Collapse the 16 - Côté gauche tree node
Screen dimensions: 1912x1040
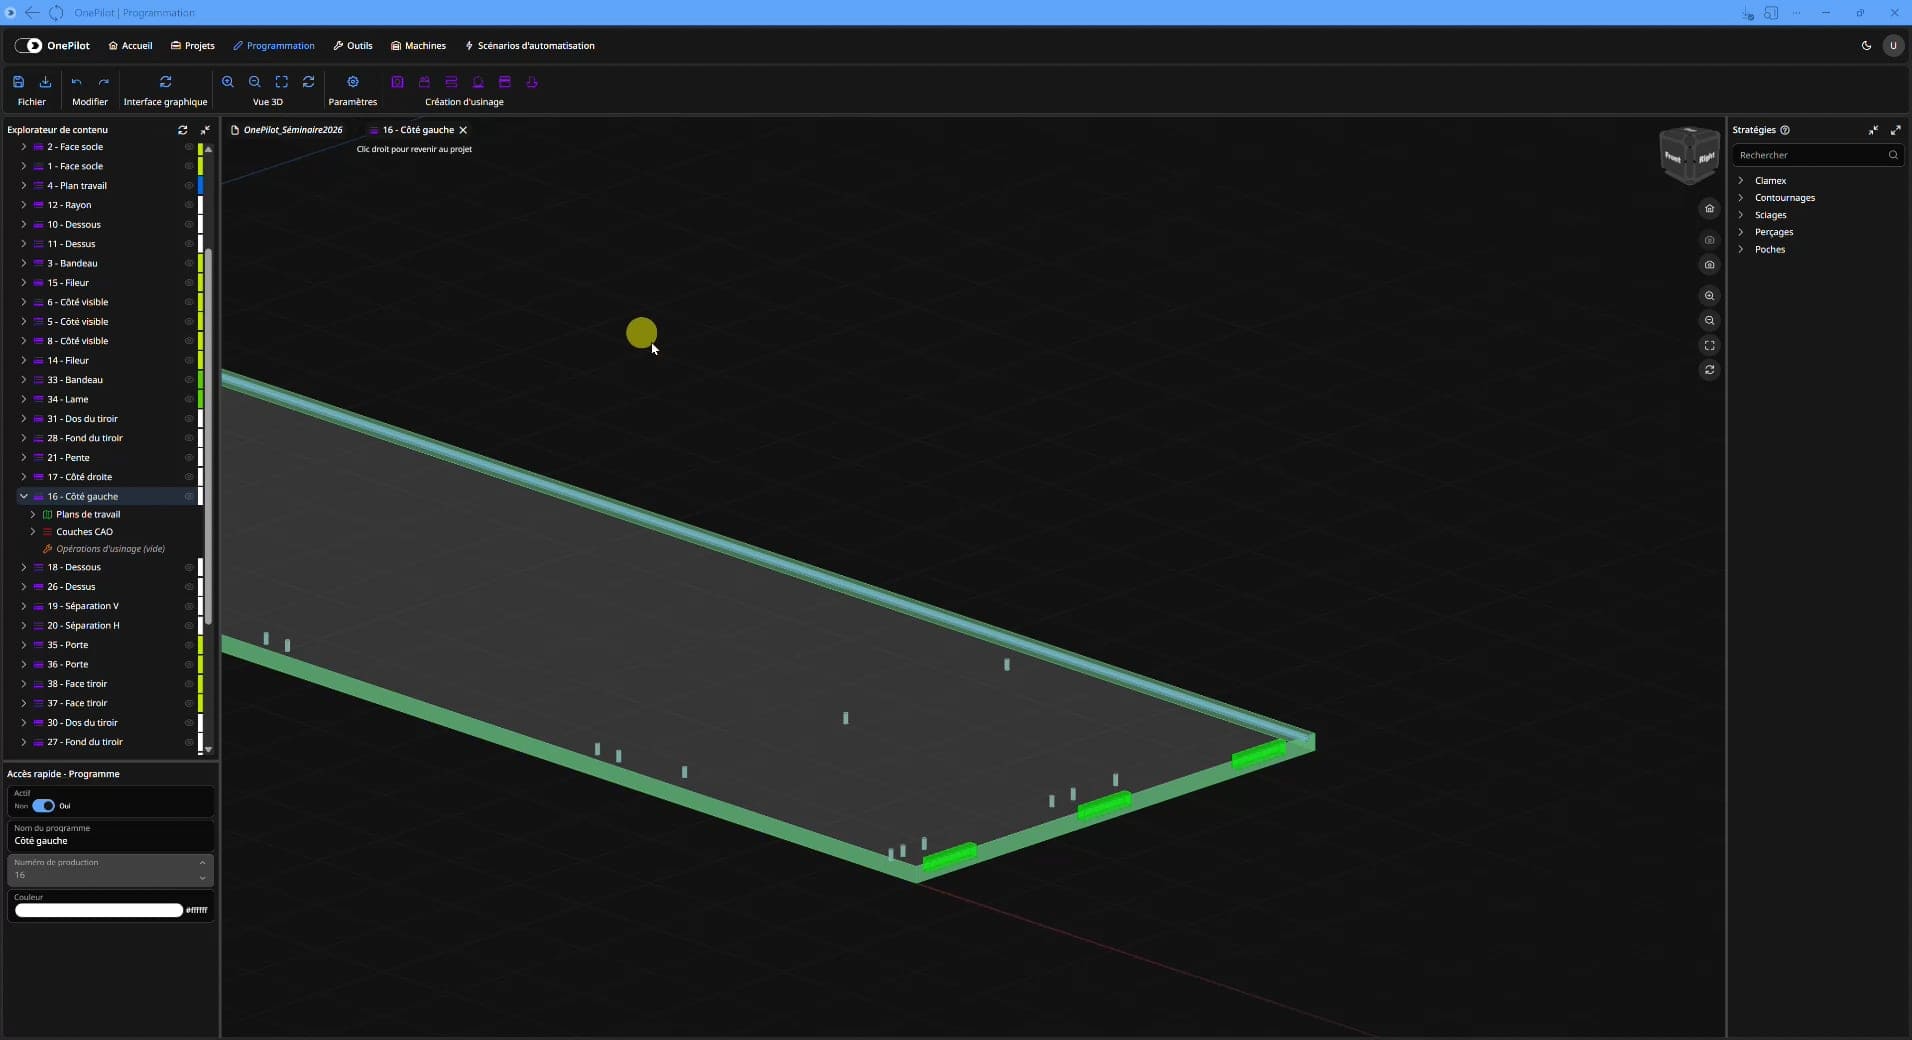click(x=24, y=497)
